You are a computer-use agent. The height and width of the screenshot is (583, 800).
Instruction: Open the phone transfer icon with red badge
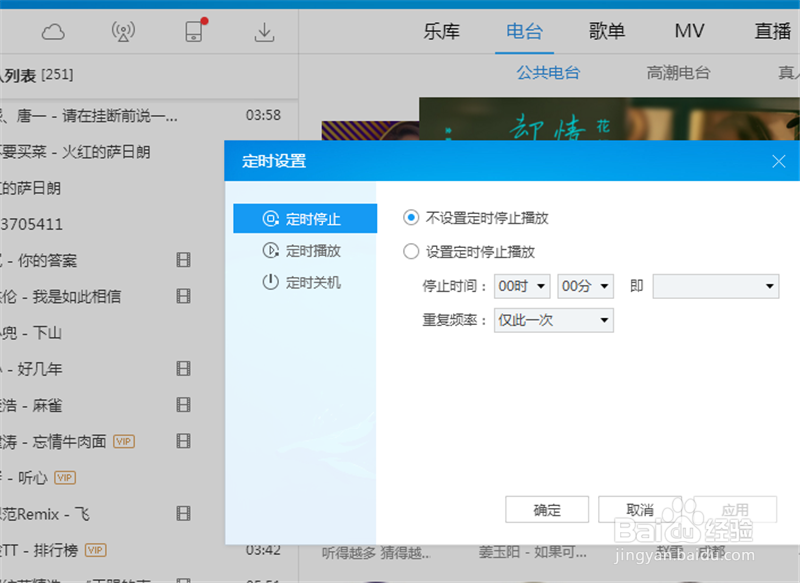(x=193, y=31)
